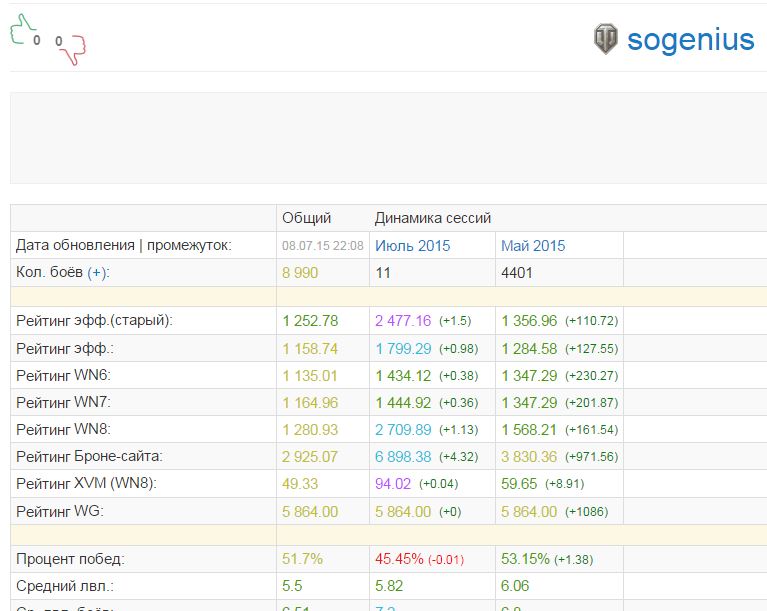The image size is (767, 611).
Task: Click the like counter next to thumbs-up
Action: (37, 40)
